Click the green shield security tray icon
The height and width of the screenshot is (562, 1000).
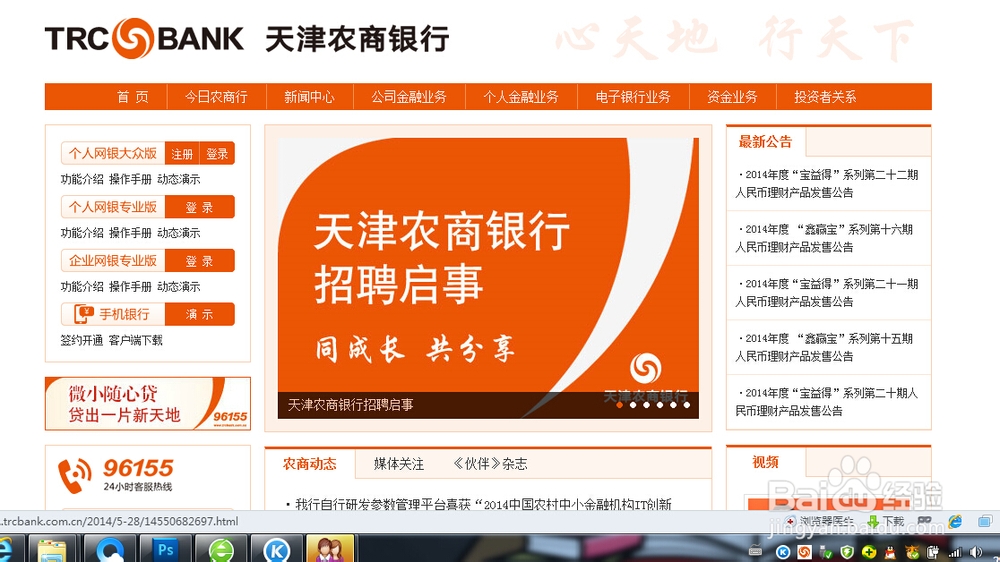(847, 552)
